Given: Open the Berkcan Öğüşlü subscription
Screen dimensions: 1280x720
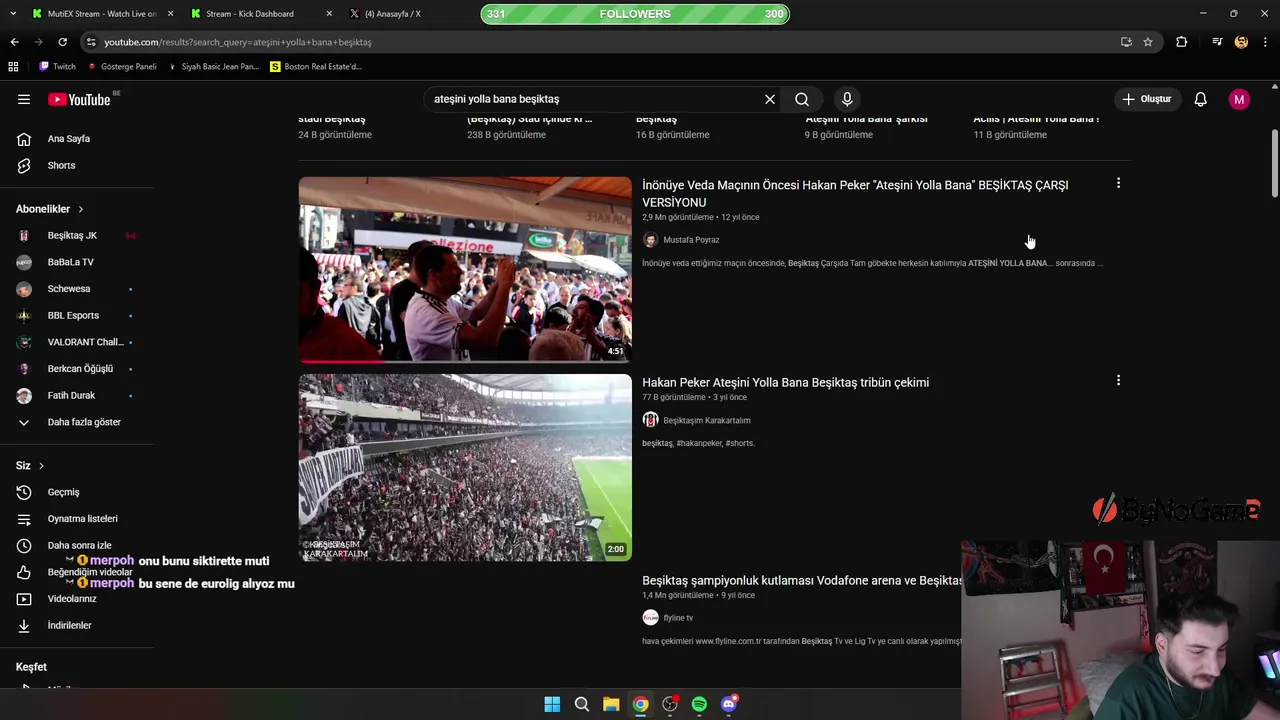Looking at the screenshot, I should pos(78,369).
